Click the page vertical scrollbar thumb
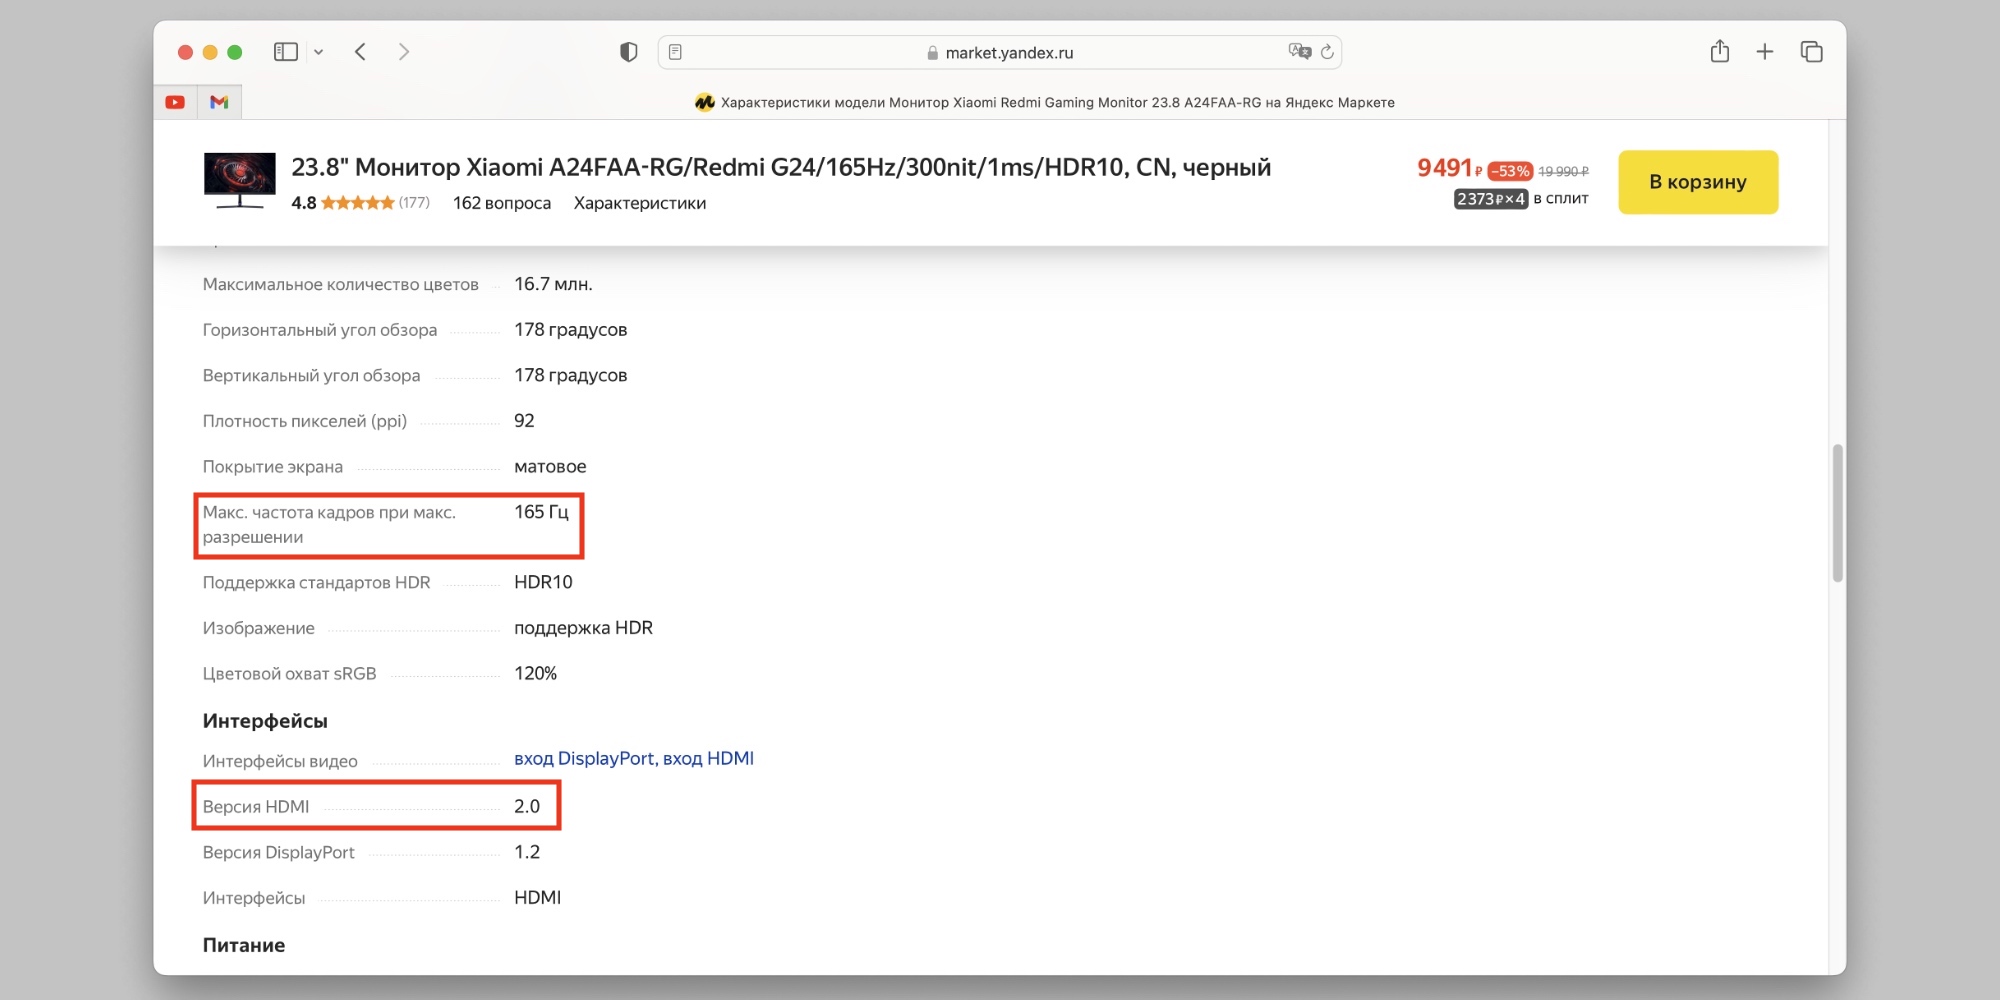Image resolution: width=2000 pixels, height=1000 pixels. pos(1837,513)
